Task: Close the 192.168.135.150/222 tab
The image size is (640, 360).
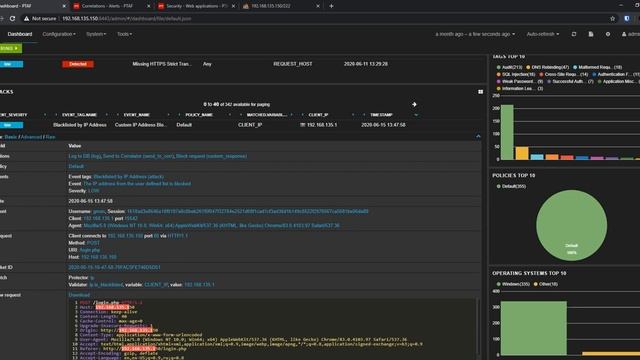Action: click(x=318, y=6)
